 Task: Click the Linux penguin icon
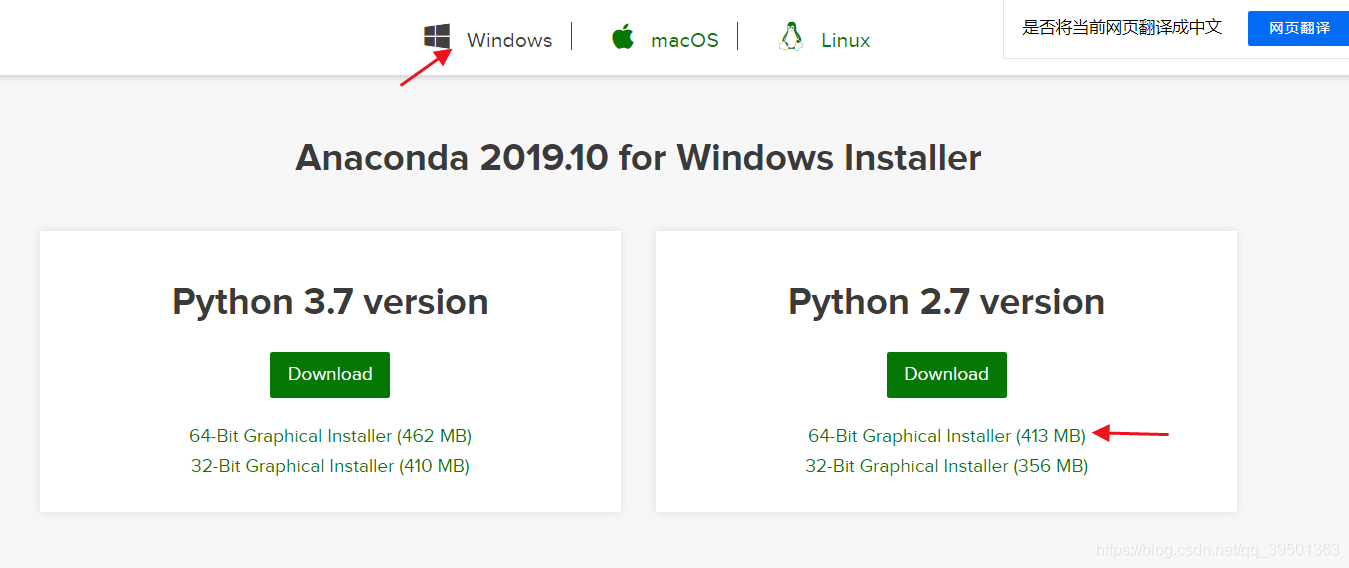791,38
